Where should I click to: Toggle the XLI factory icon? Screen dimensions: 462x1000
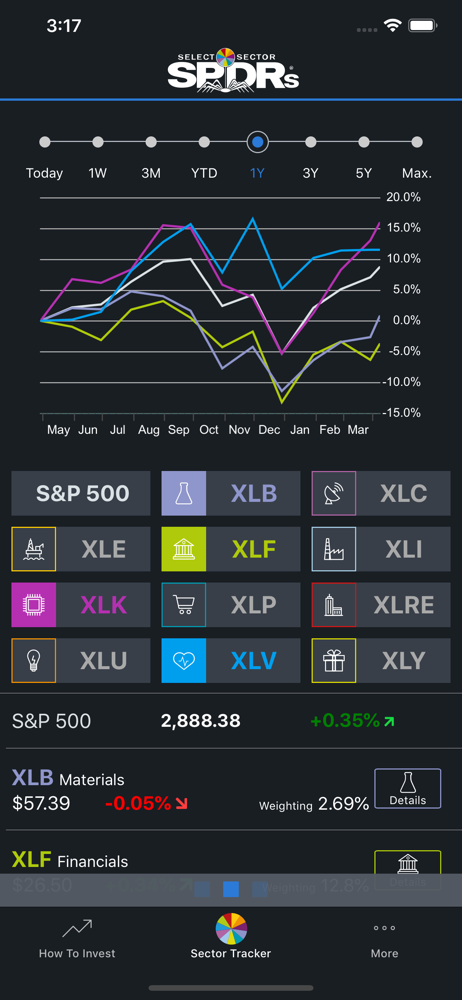334,548
